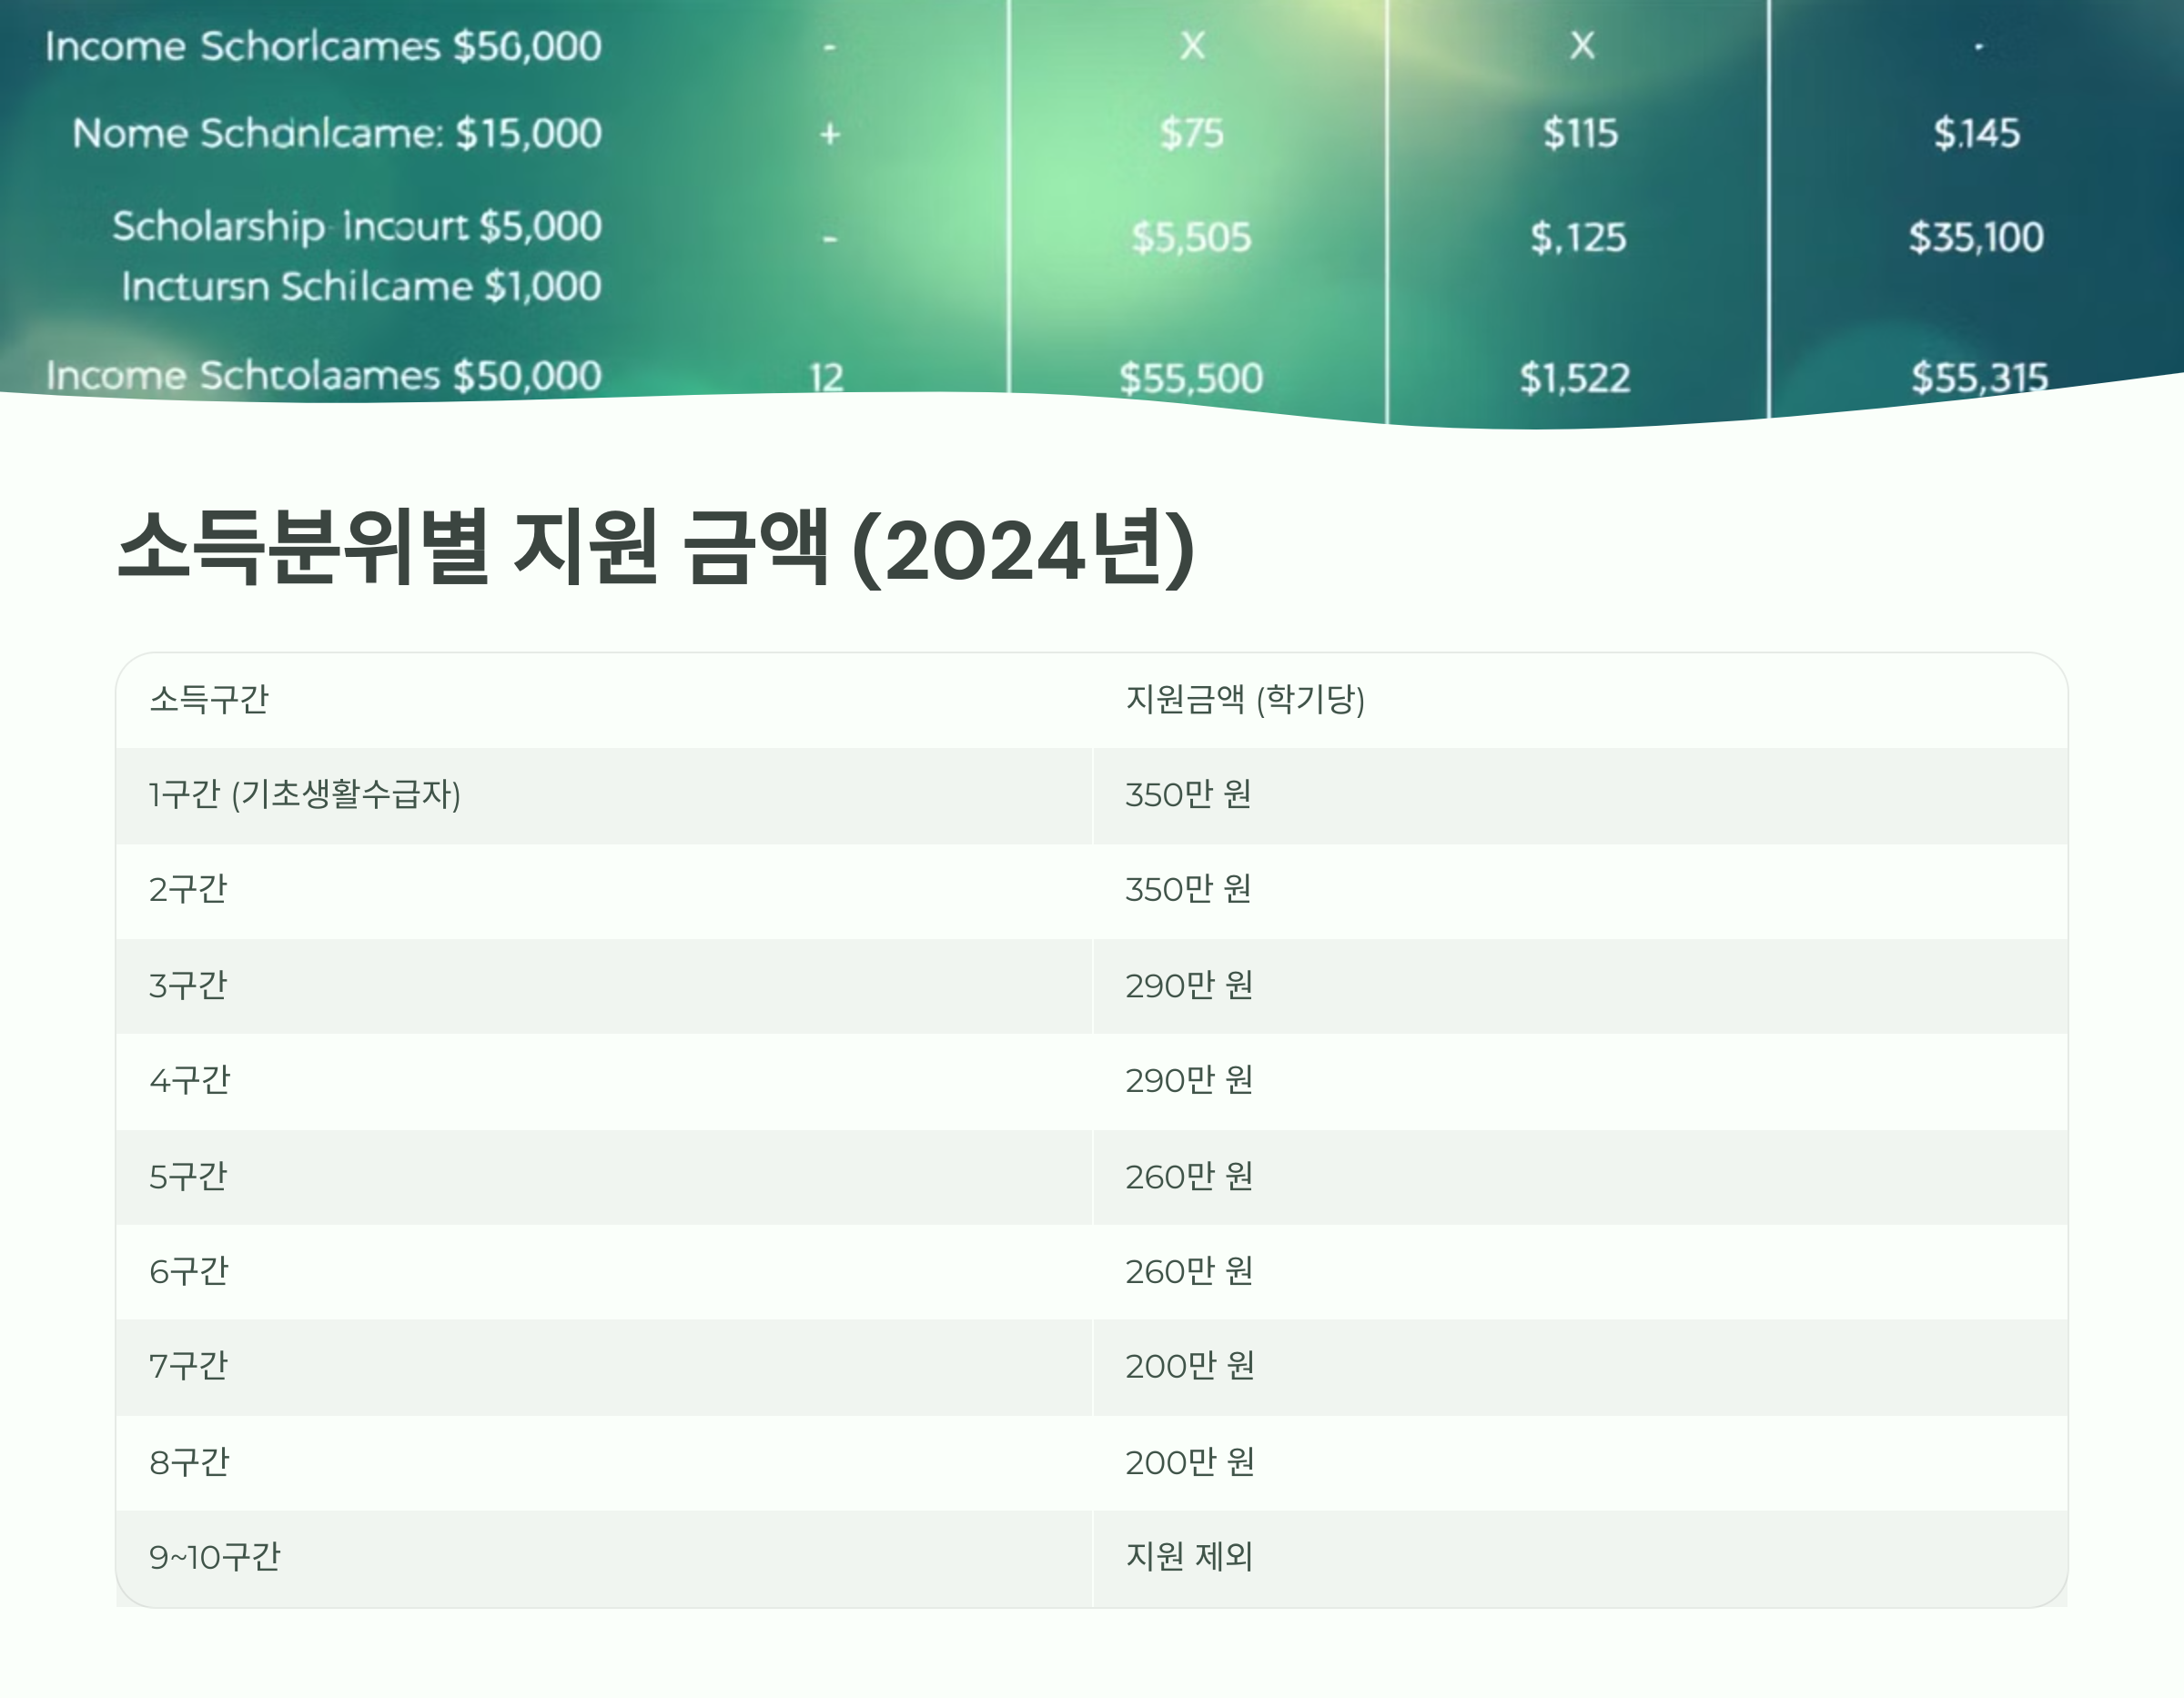Click the 1구간 (기초생활수급자) row label
This screenshot has height=1698, width=2184.
click(304, 795)
